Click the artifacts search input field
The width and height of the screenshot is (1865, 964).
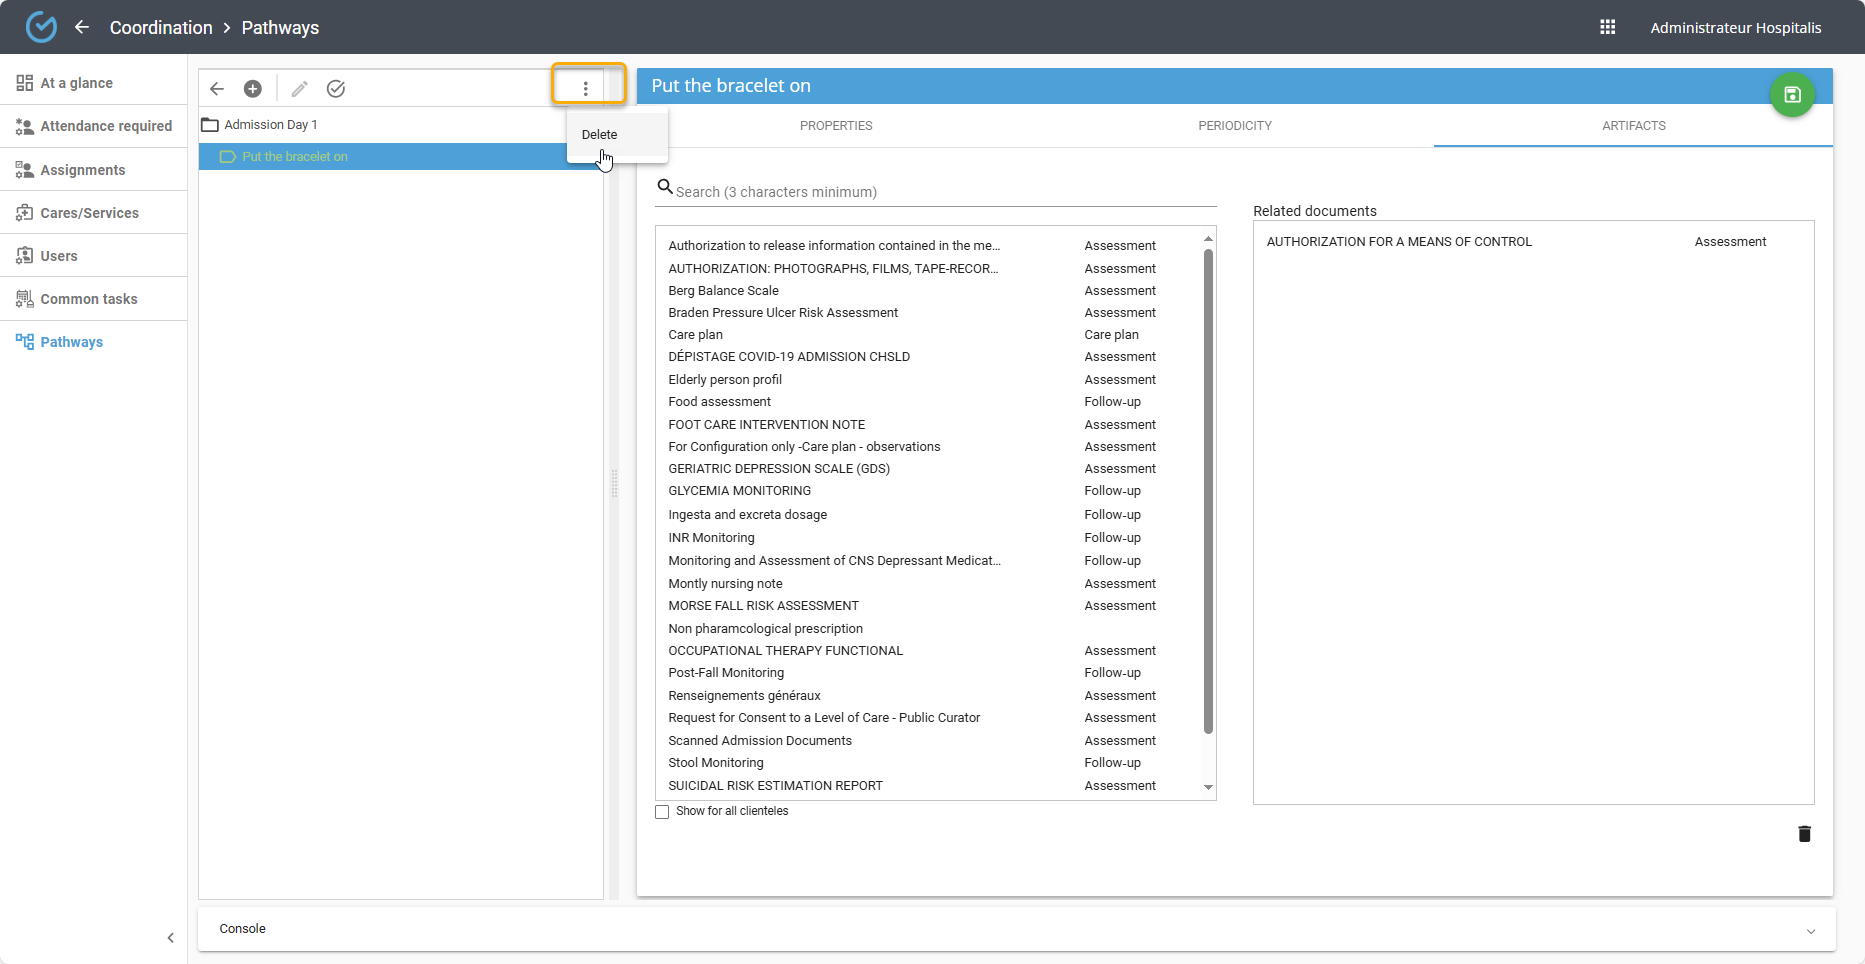pyautogui.click(x=940, y=192)
